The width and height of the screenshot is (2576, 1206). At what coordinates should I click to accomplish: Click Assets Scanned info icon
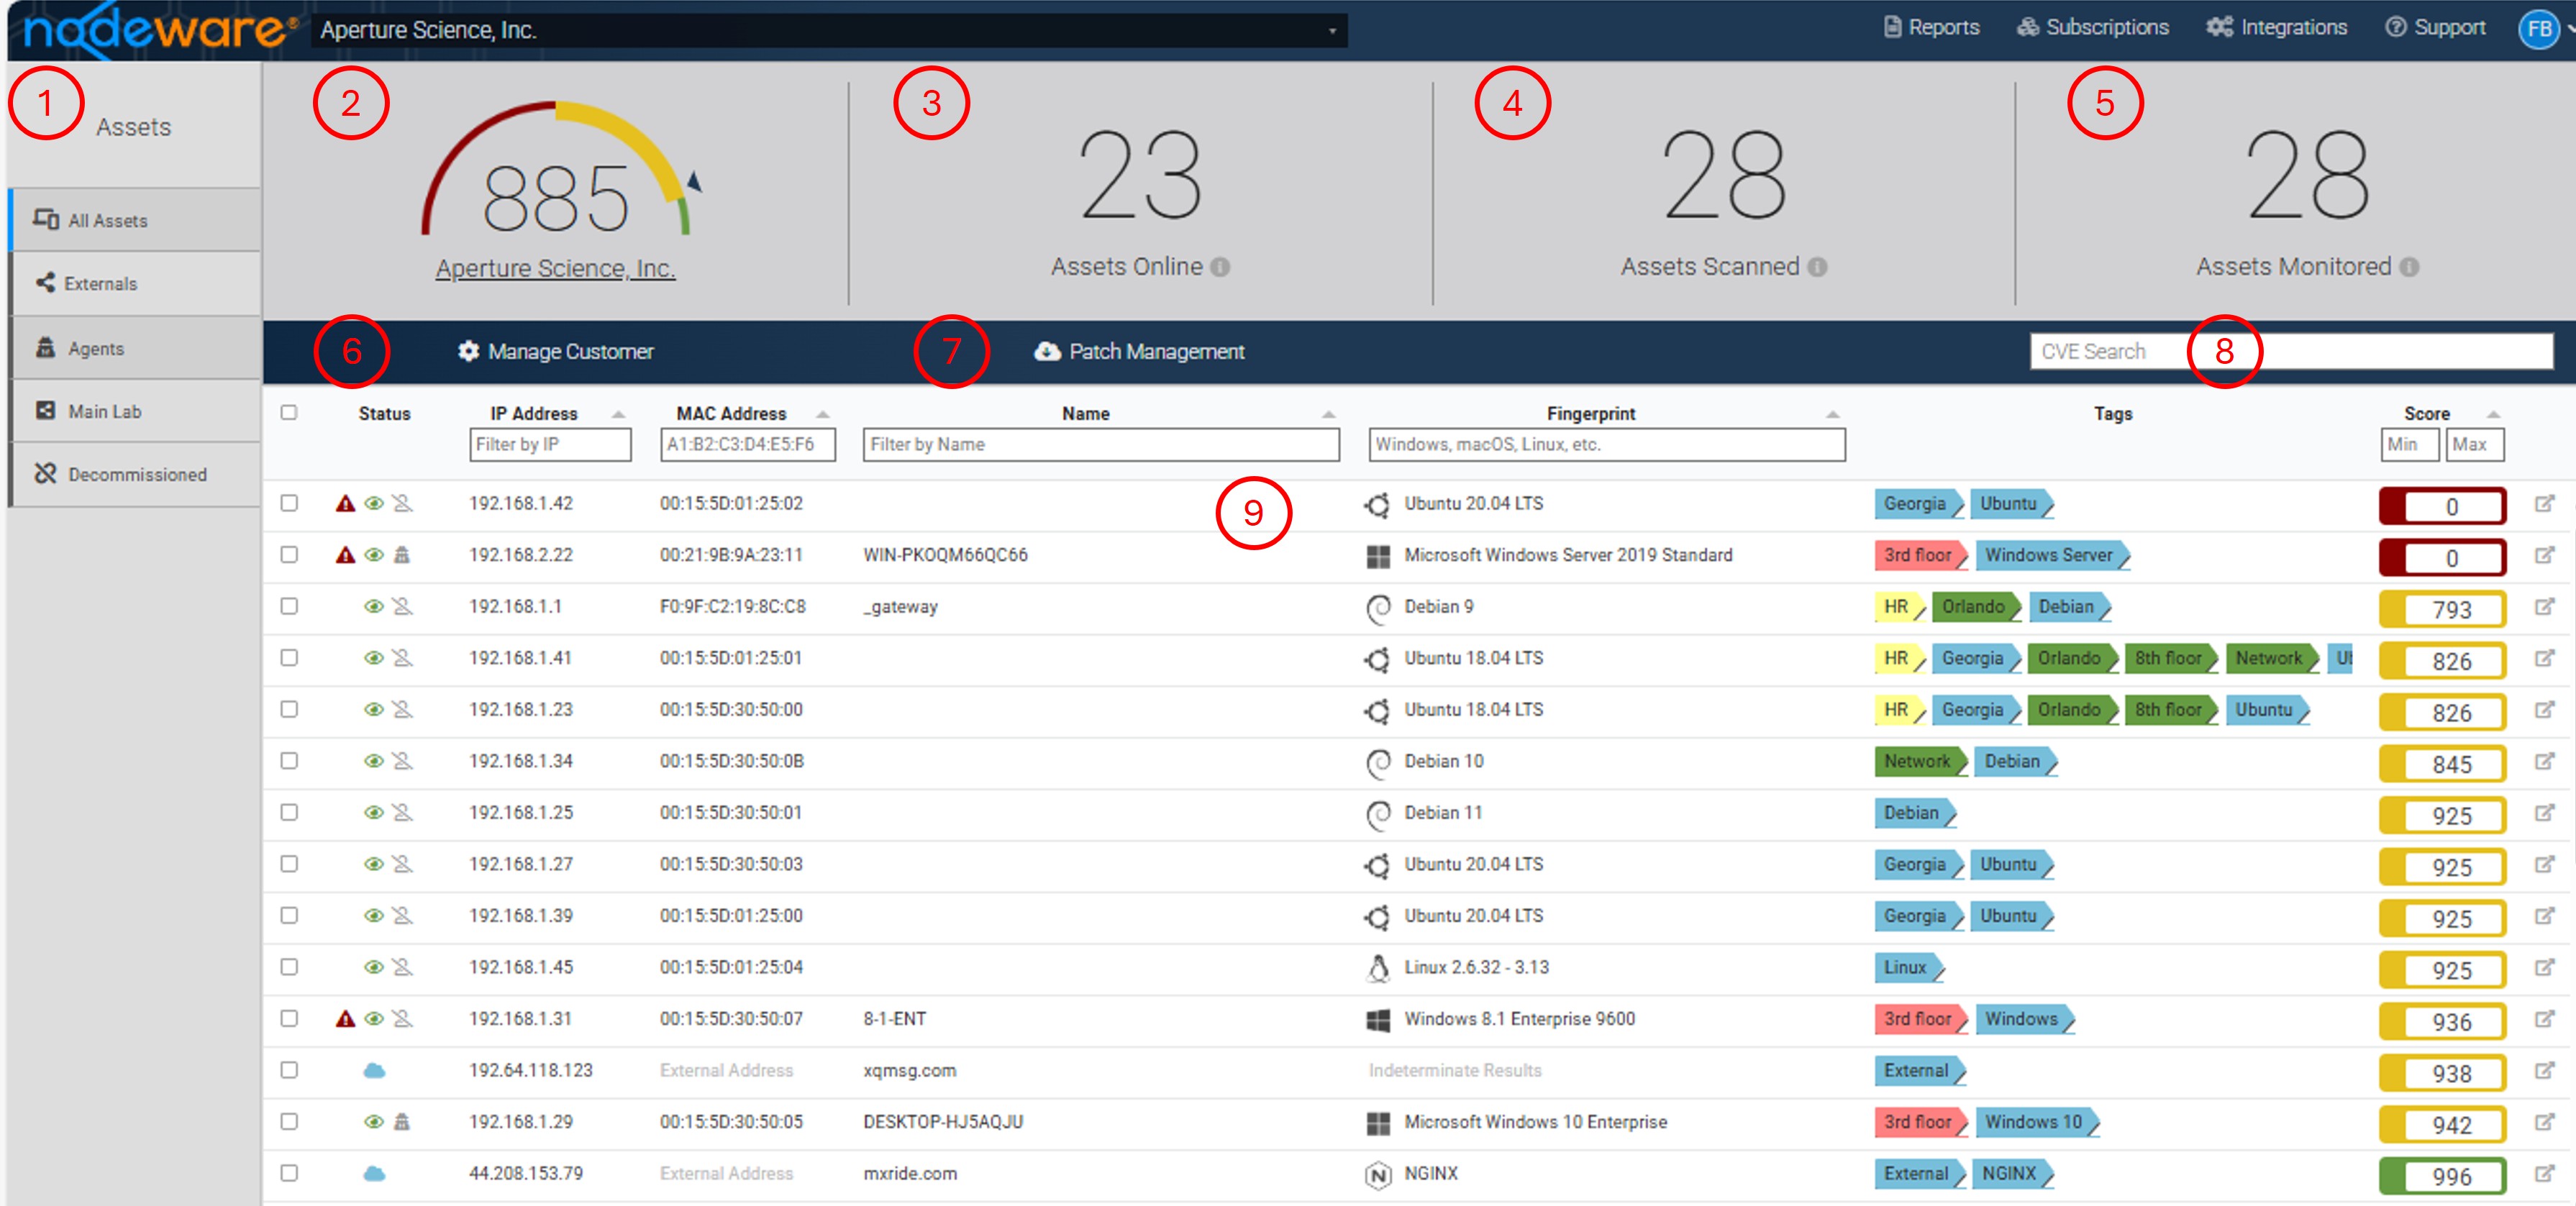(1817, 267)
